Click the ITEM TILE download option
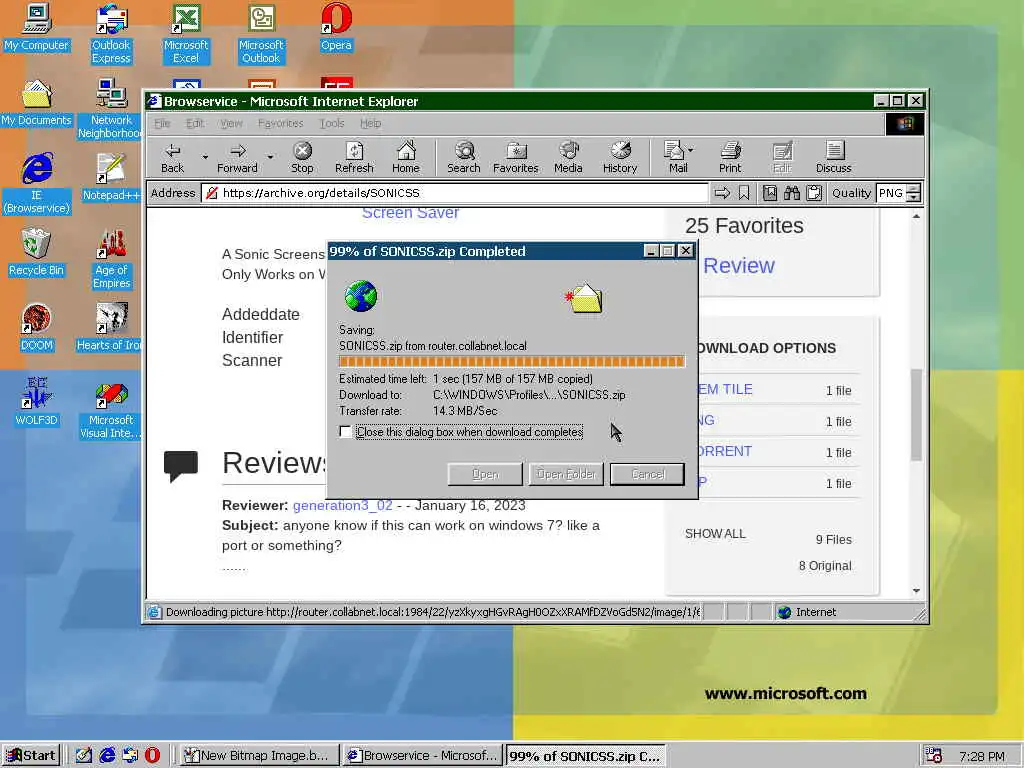 coord(725,389)
